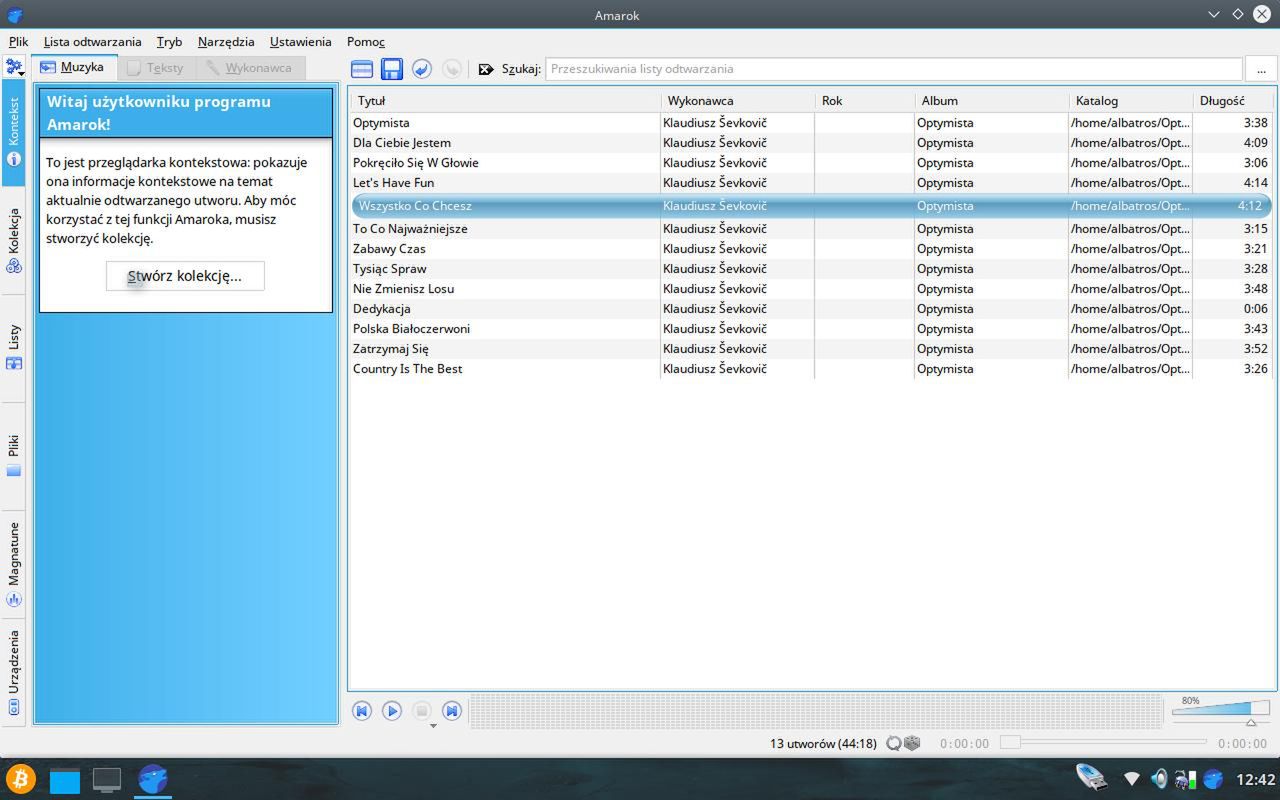Sort playlist by Tytuł column header
Screen dimensions: 1280x800
pyautogui.click(x=505, y=101)
